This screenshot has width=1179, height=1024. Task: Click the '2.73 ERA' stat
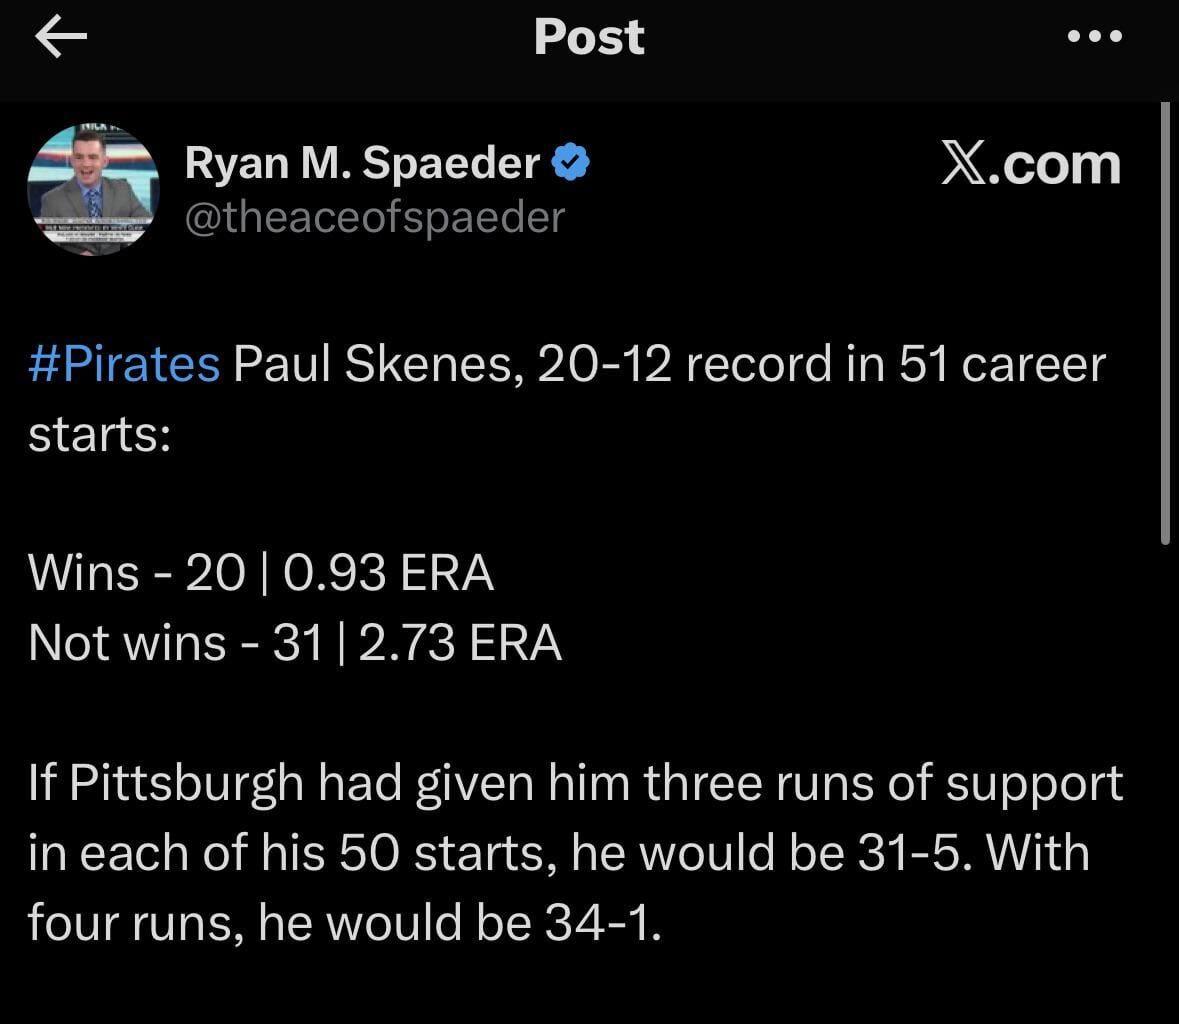coord(460,642)
